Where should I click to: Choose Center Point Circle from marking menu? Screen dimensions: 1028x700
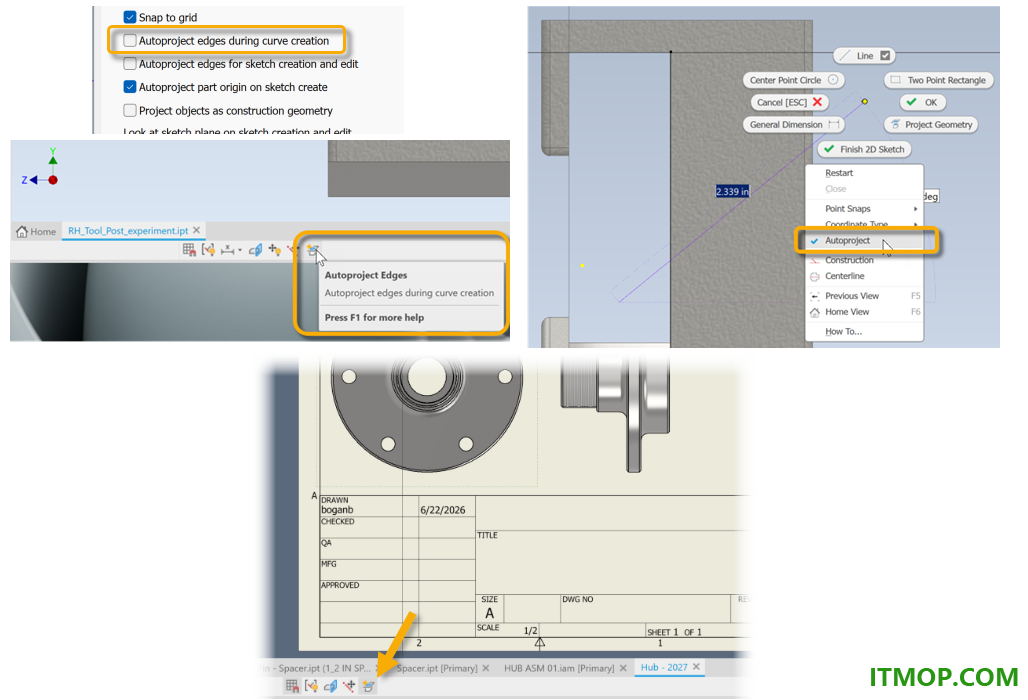(x=793, y=80)
